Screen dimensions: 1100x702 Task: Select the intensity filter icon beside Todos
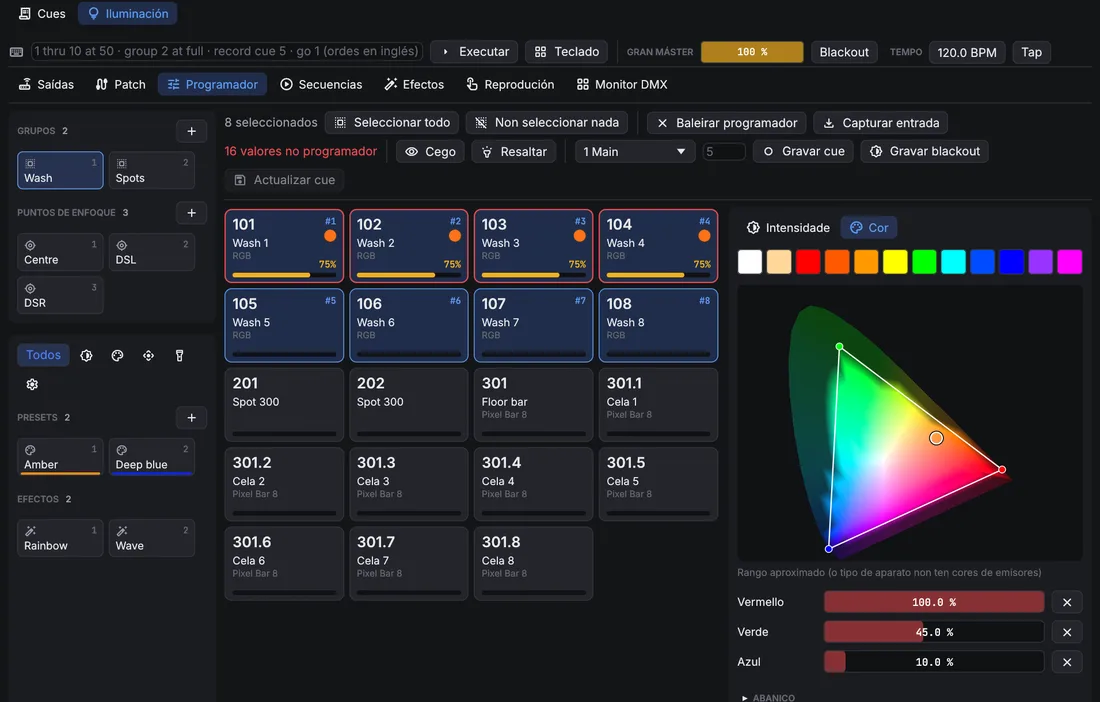pyautogui.click(x=86, y=356)
